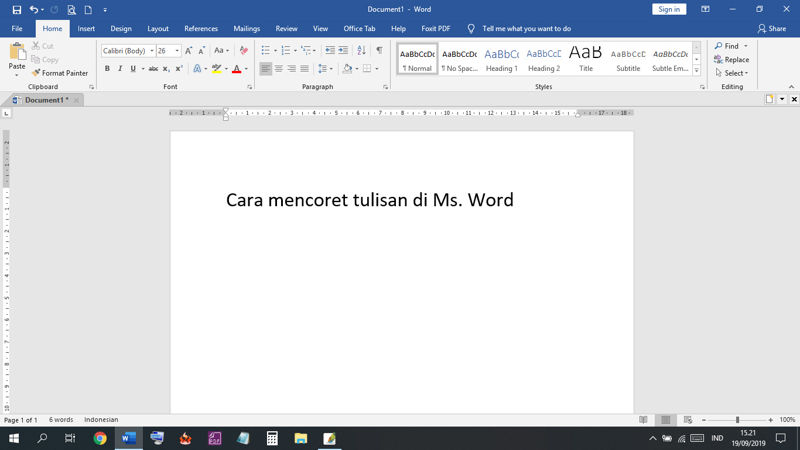This screenshot has height=450, width=800.
Task: Click Replace in Editing group
Action: tap(732, 60)
